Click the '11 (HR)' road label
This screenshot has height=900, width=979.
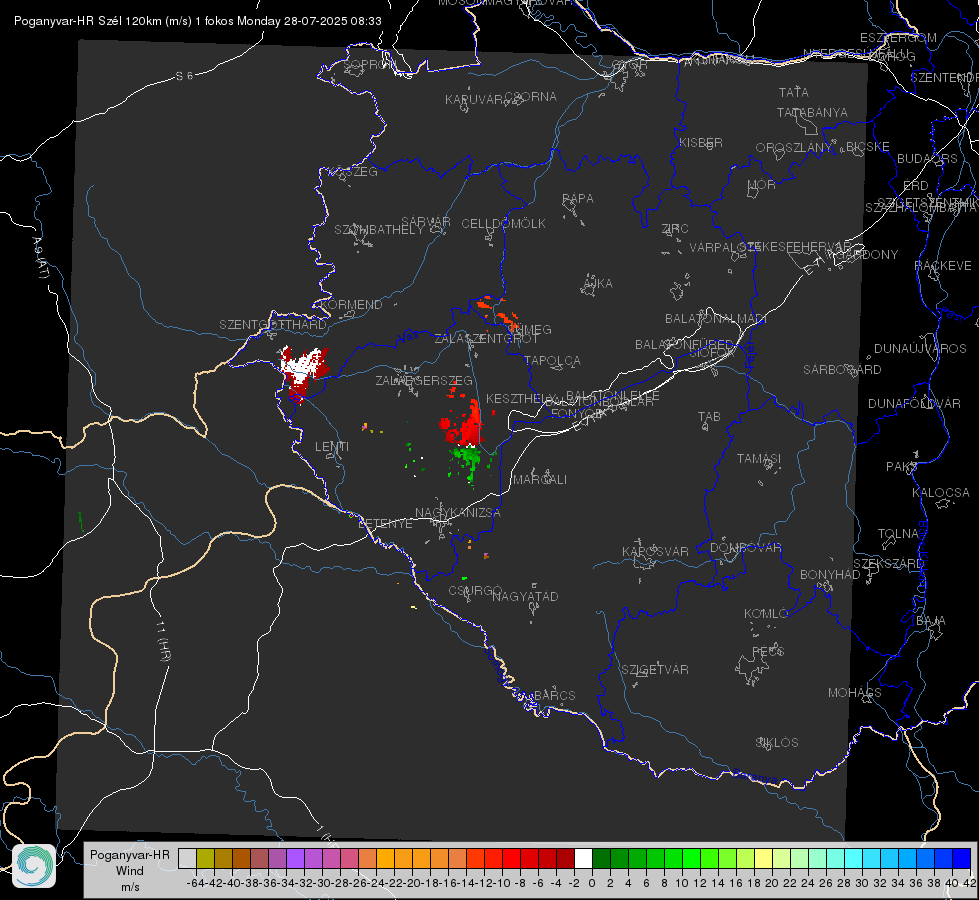tap(164, 641)
